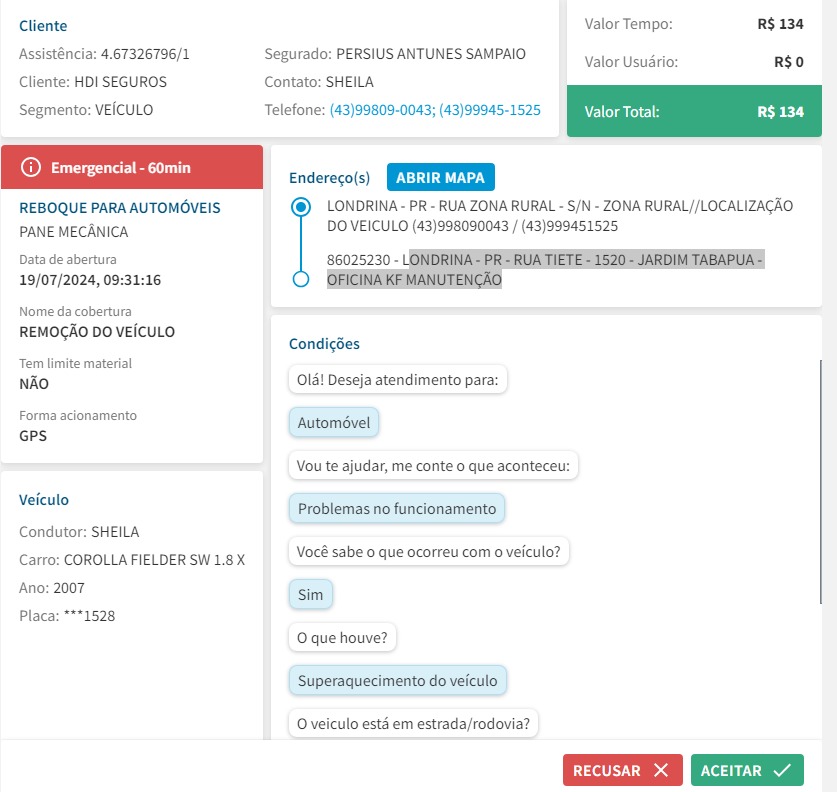Refuse the request with RECUSAR
The width and height of the screenshot is (837, 792).
coord(622,770)
